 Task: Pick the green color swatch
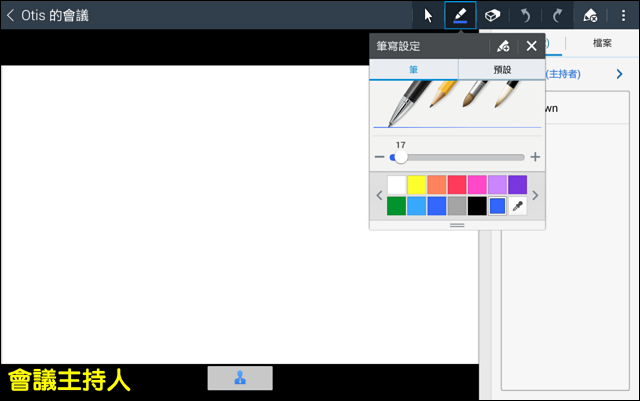(x=396, y=206)
